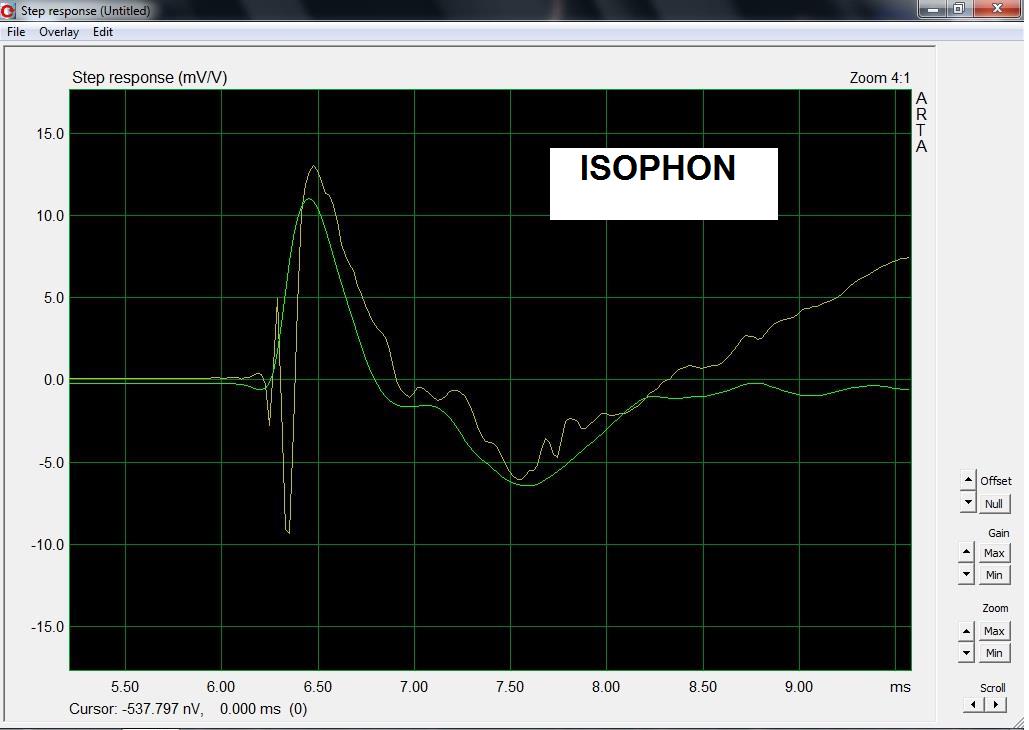Decrease gain with down arrow

click(x=966, y=574)
